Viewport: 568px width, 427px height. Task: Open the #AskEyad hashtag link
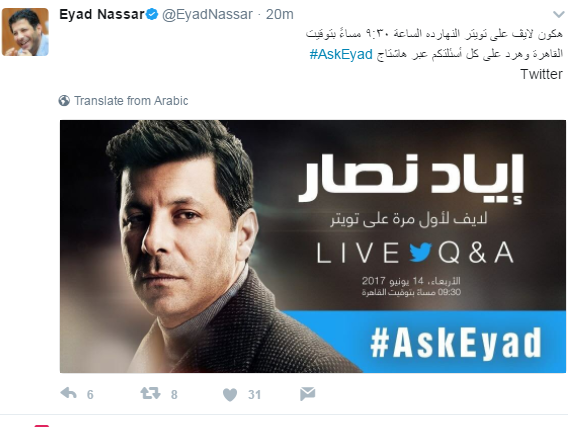tap(341, 54)
